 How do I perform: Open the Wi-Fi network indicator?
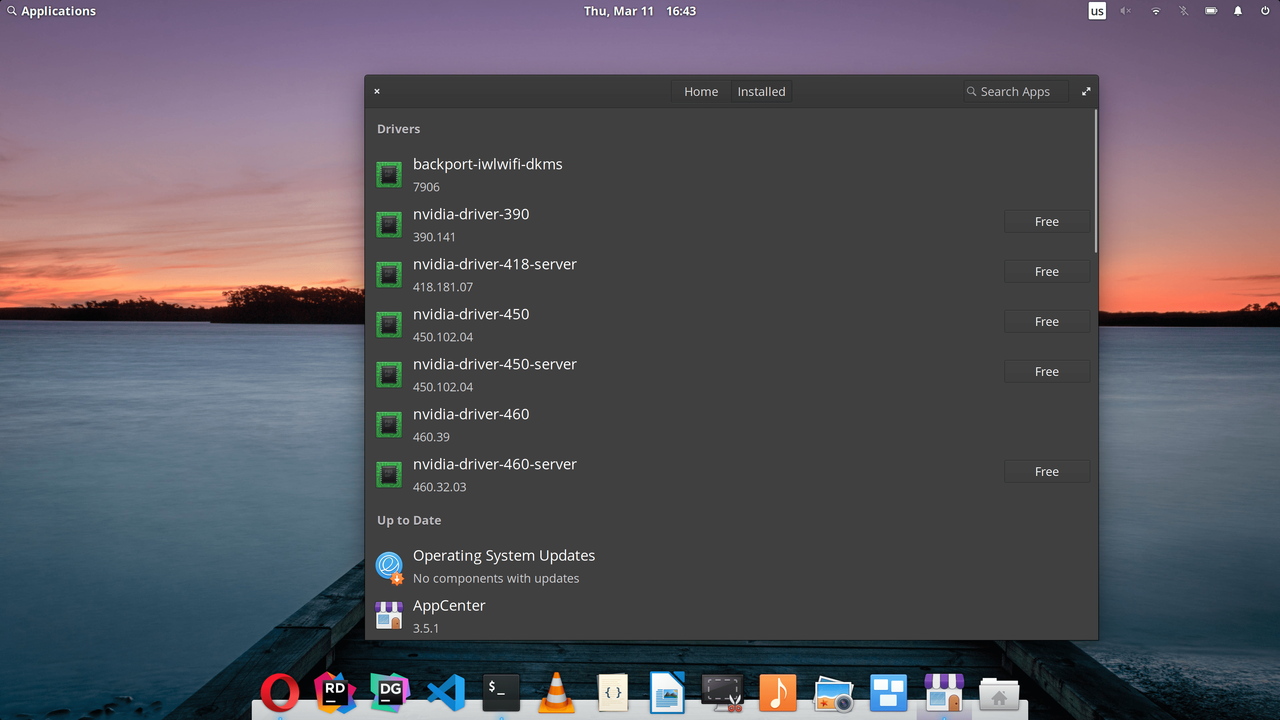point(1155,11)
